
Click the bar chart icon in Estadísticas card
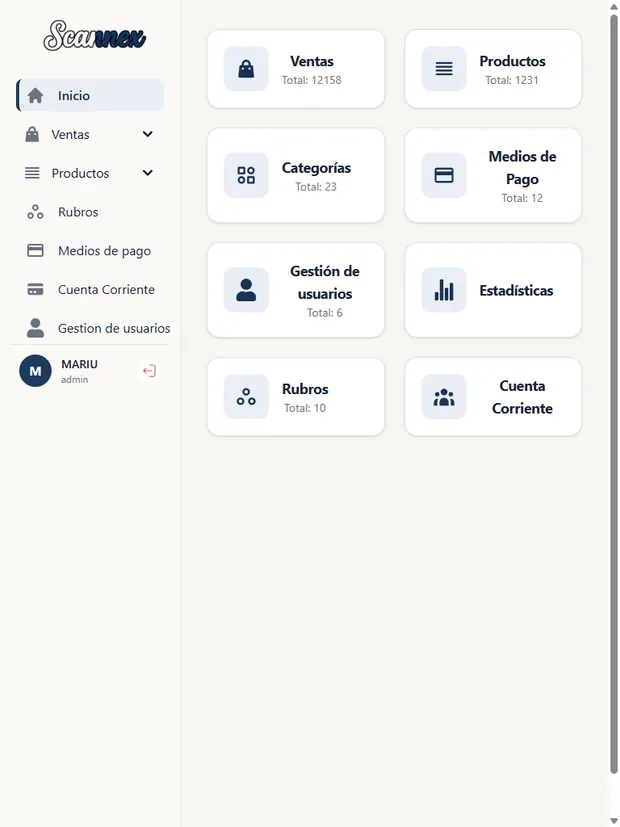pyautogui.click(x=444, y=290)
